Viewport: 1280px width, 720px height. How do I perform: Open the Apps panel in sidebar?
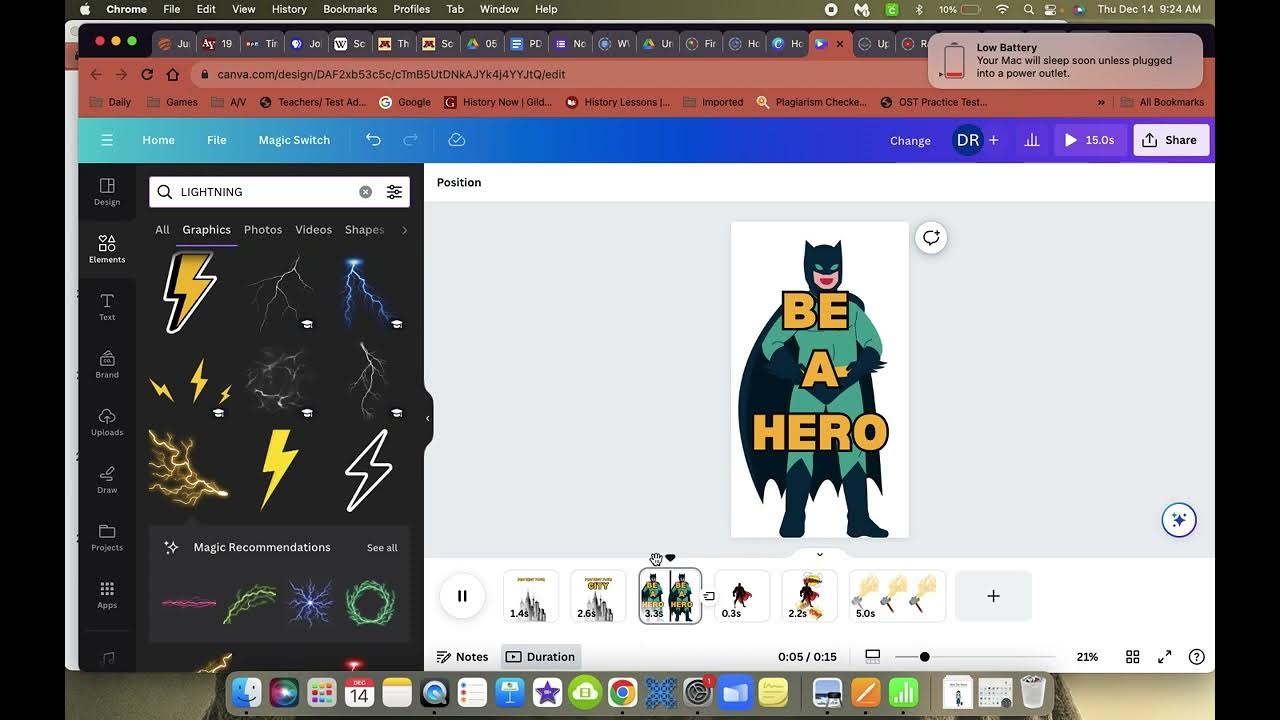coord(107,594)
